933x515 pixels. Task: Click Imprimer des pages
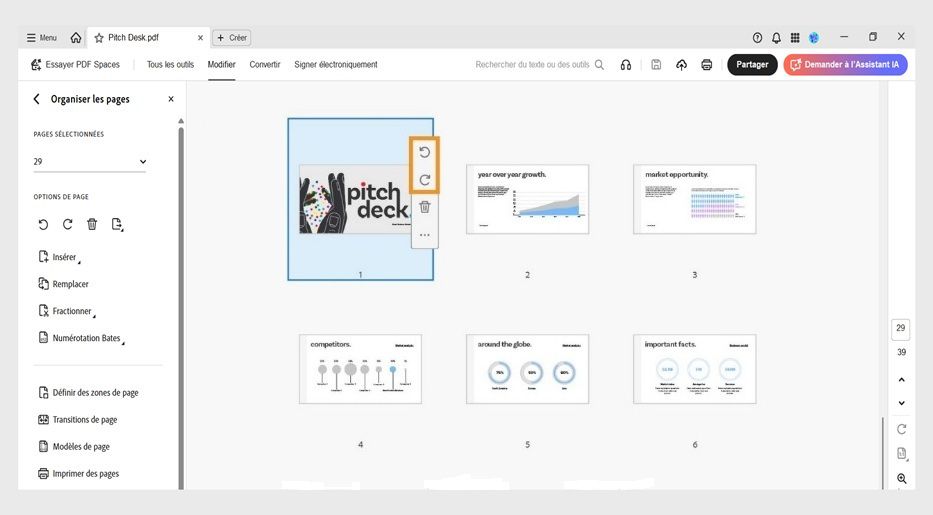pos(79,473)
